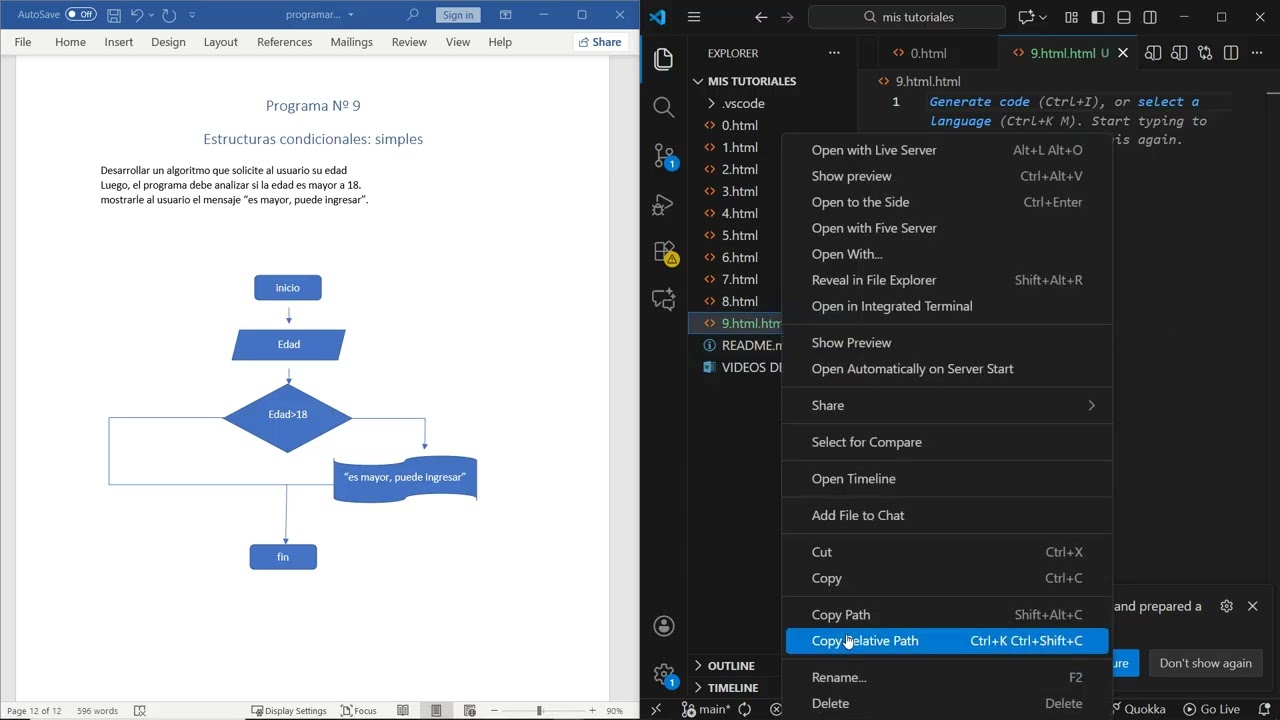Image resolution: width=1280 pixels, height=720 pixels.
Task: Click the Page 12 of 12 indicator
Action: click(x=34, y=711)
